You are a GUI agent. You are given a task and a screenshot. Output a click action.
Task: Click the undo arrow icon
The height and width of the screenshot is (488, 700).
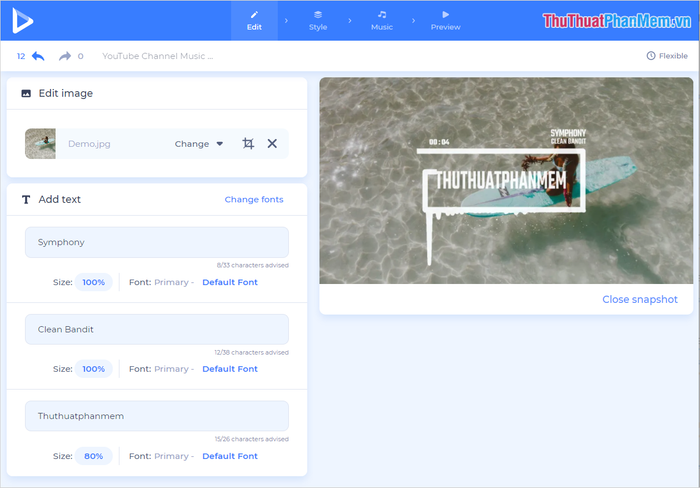click(38, 56)
